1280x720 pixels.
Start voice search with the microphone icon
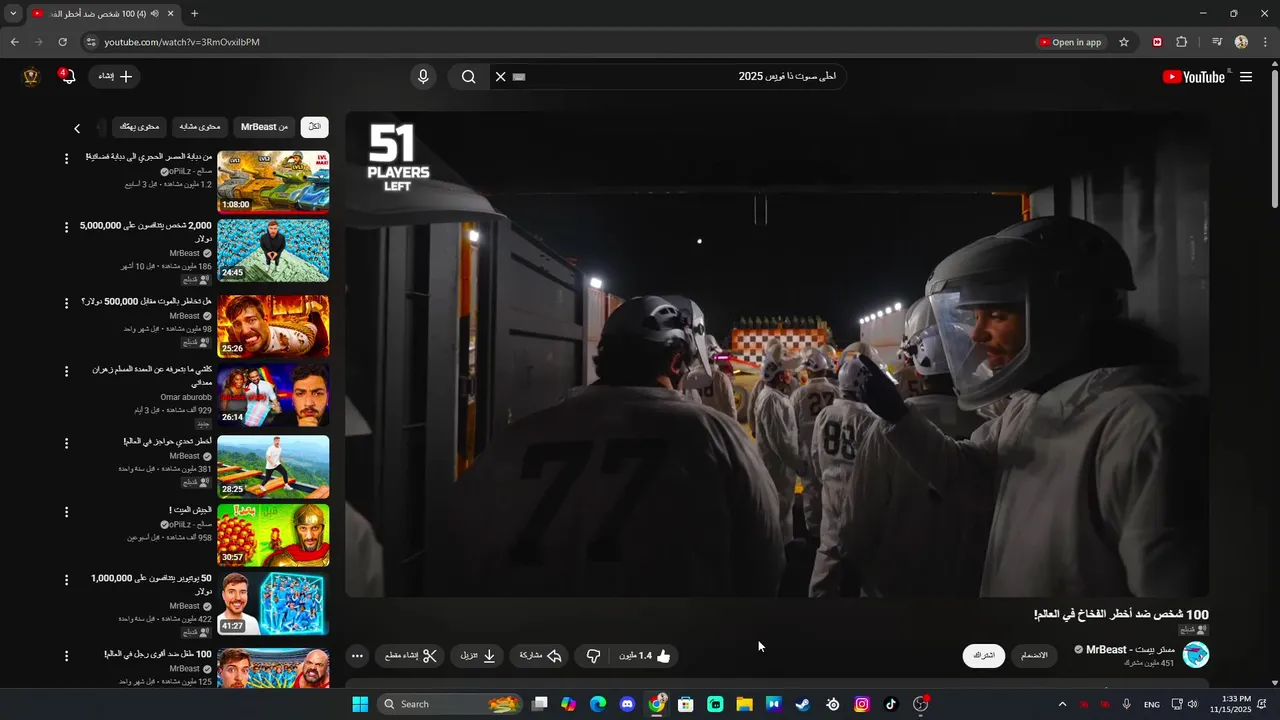tap(423, 77)
